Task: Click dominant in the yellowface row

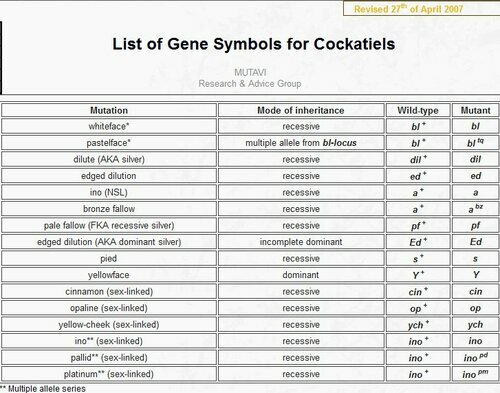Action: coord(301,275)
